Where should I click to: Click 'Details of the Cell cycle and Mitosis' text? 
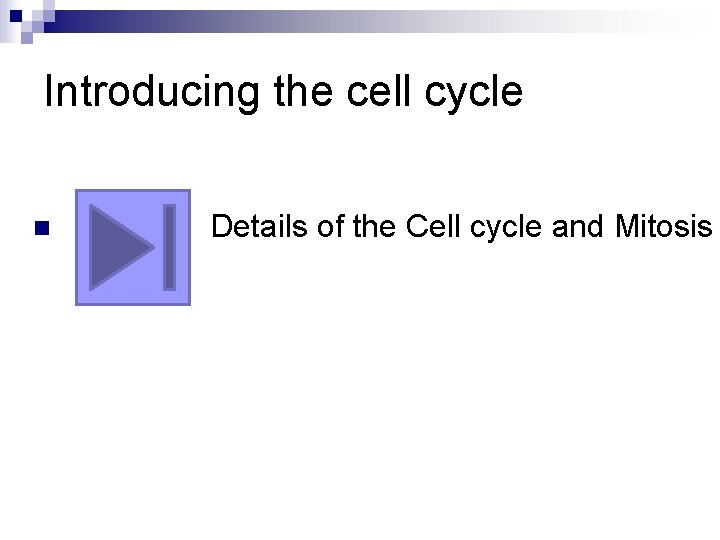[x=461, y=227]
